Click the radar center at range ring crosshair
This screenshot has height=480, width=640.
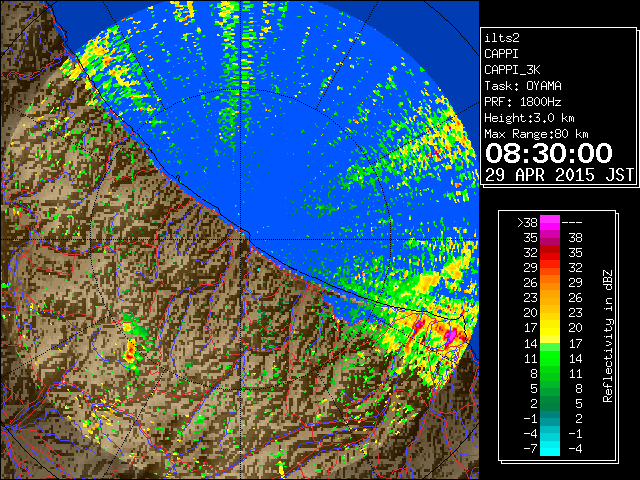click(x=241, y=239)
